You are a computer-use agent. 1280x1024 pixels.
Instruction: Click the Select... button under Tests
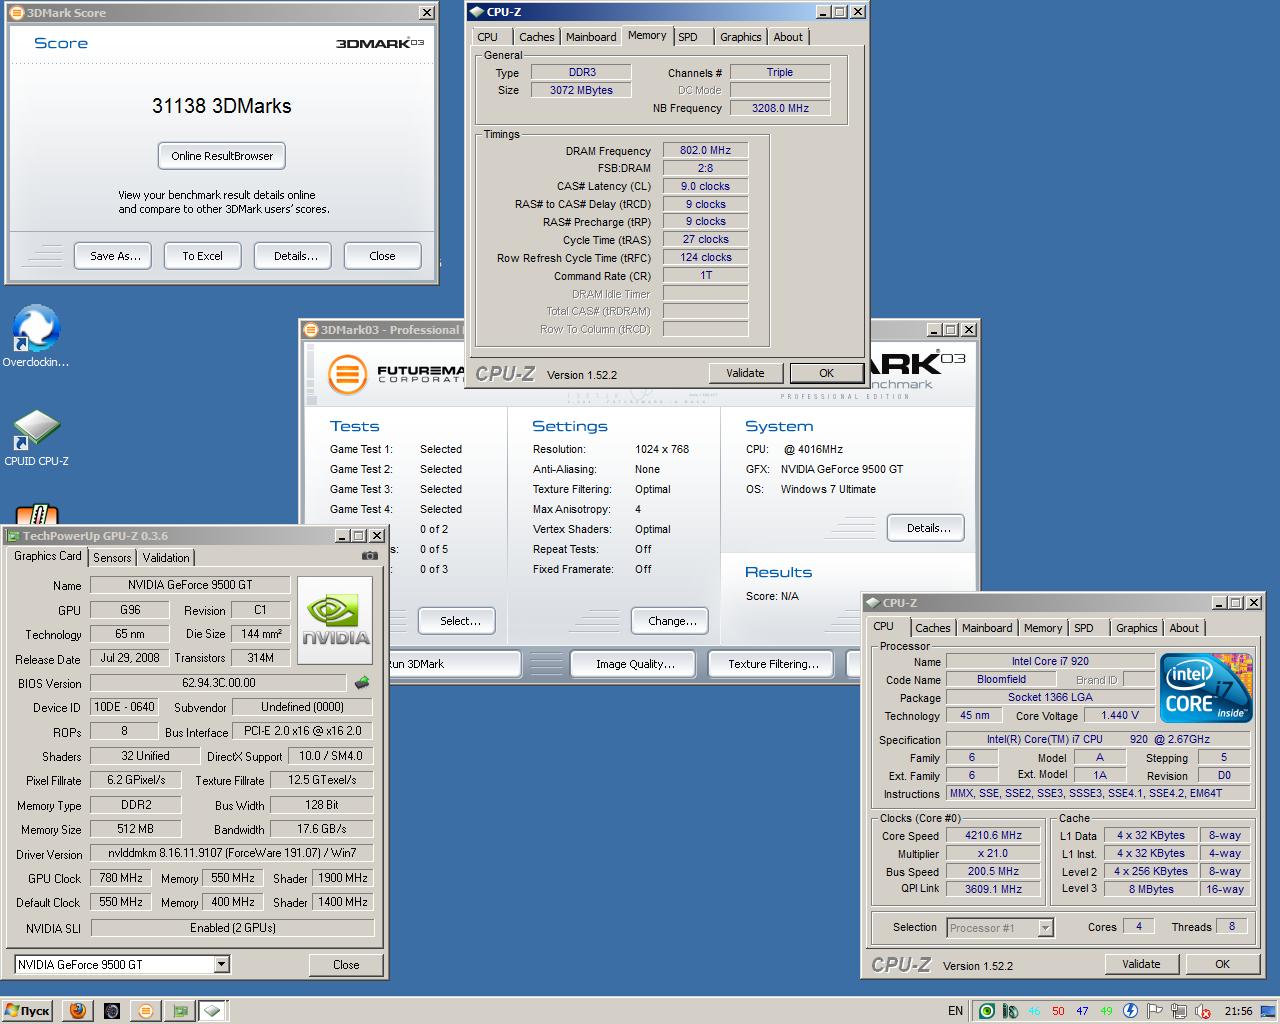tap(457, 621)
